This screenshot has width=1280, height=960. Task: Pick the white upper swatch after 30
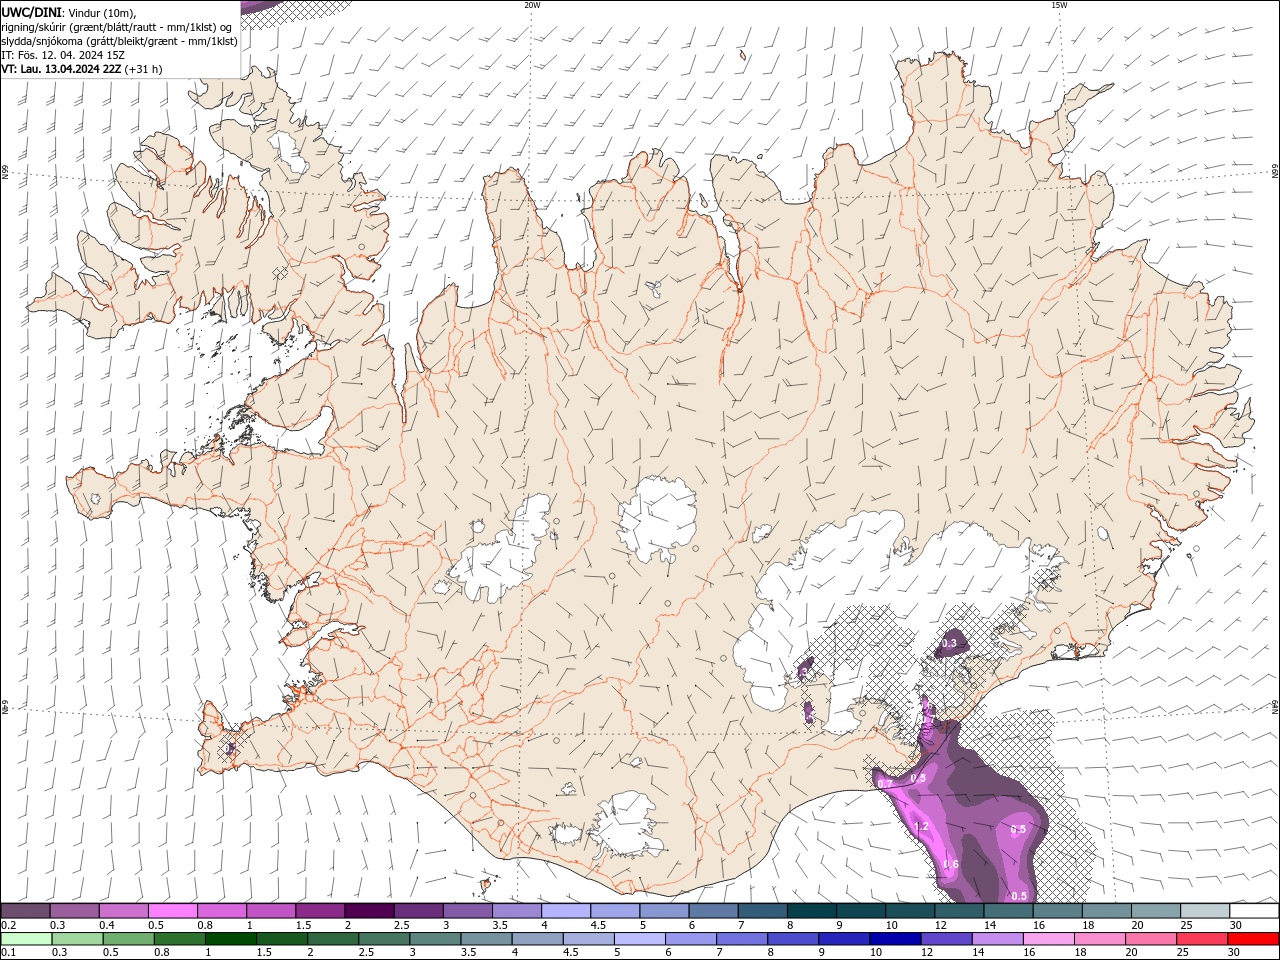tap(1254, 911)
